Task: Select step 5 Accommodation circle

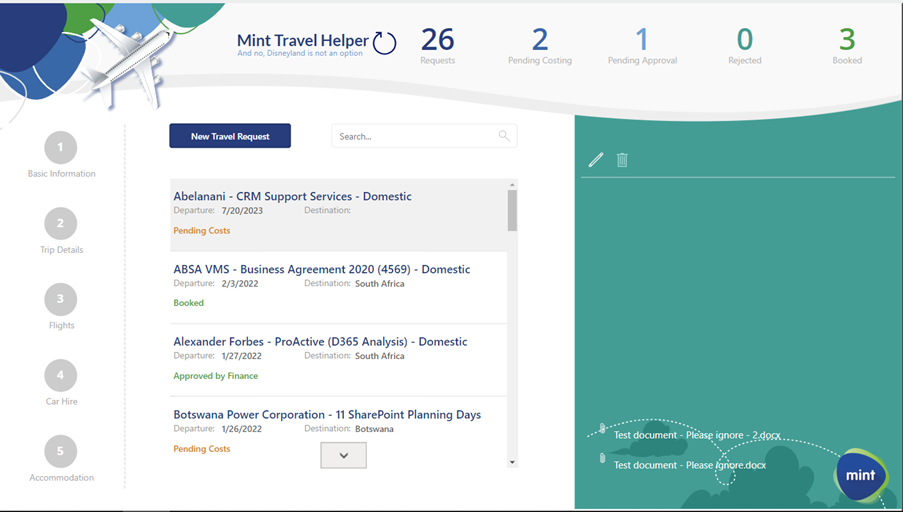Action: tap(60, 452)
